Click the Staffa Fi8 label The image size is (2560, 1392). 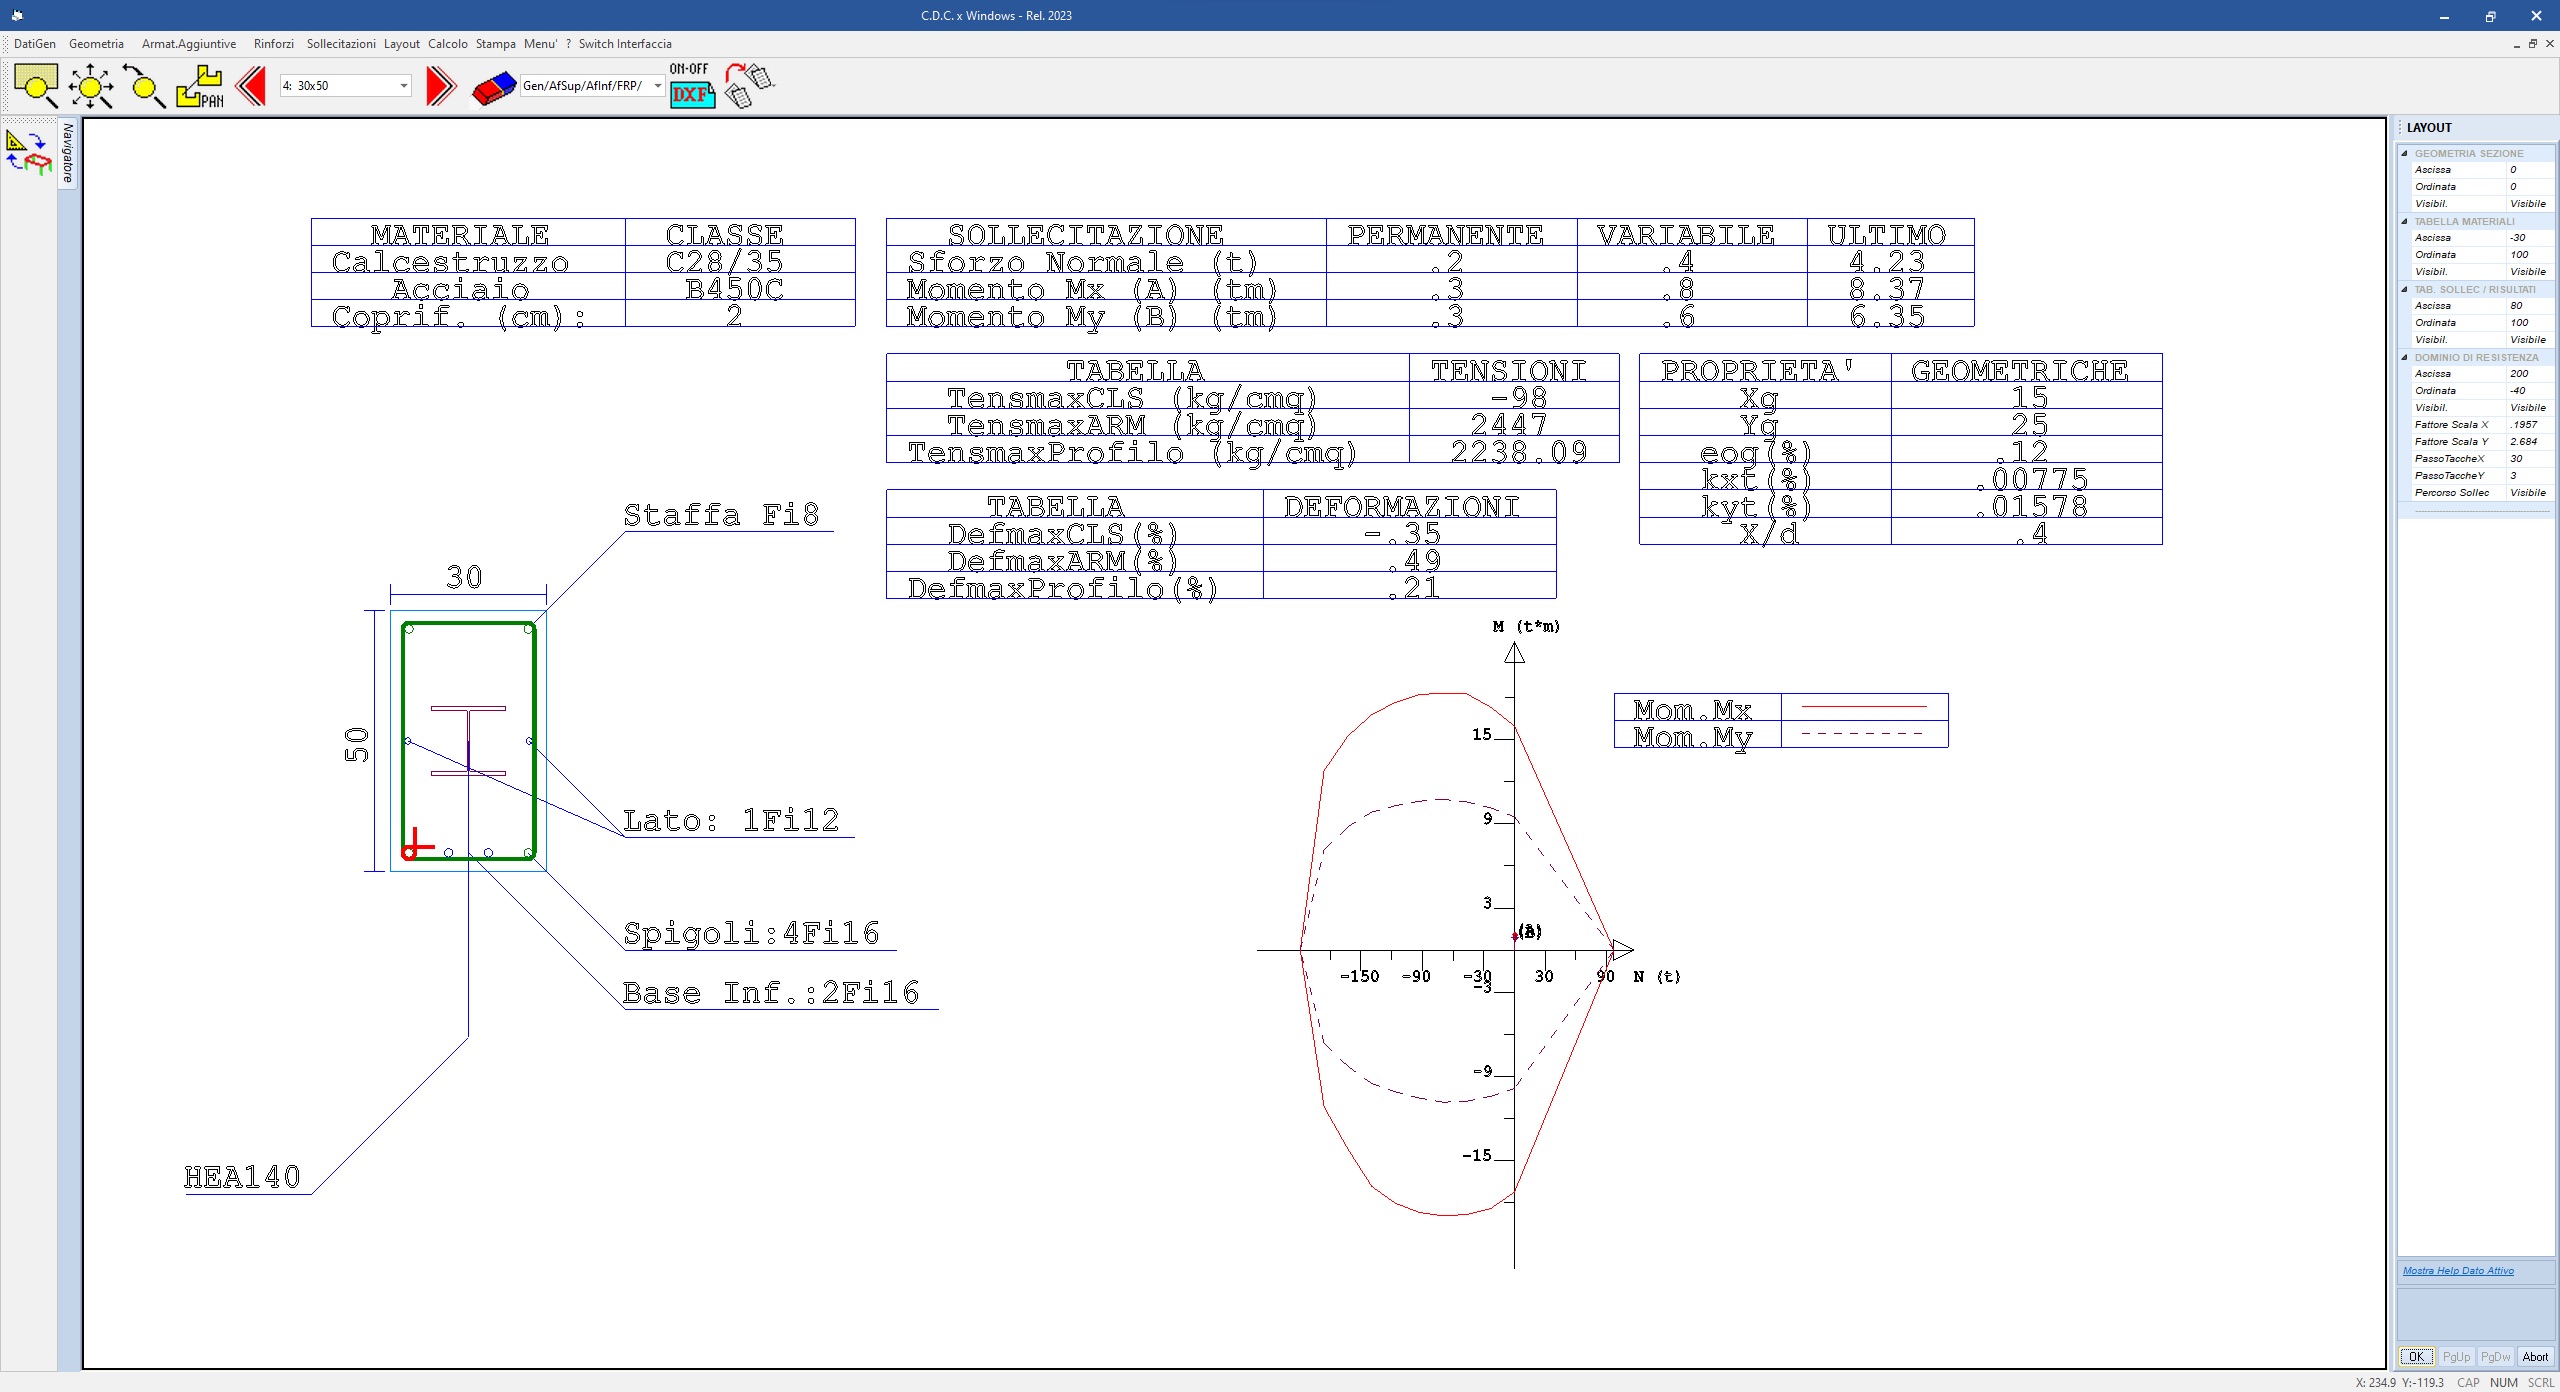[x=722, y=515]
